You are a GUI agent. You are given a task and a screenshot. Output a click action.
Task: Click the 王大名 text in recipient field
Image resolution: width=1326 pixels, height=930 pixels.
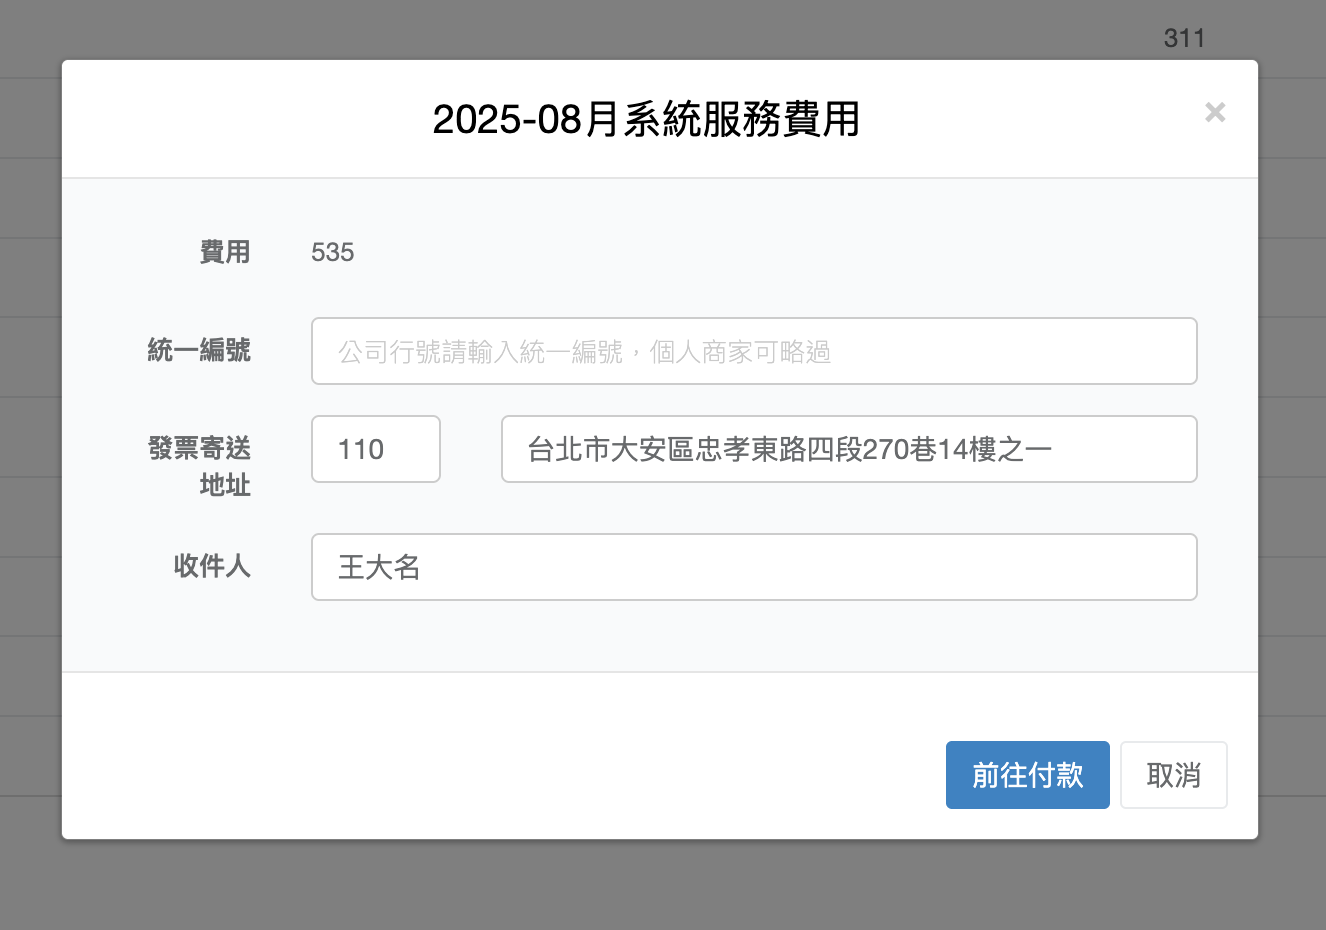click(379, 568)
